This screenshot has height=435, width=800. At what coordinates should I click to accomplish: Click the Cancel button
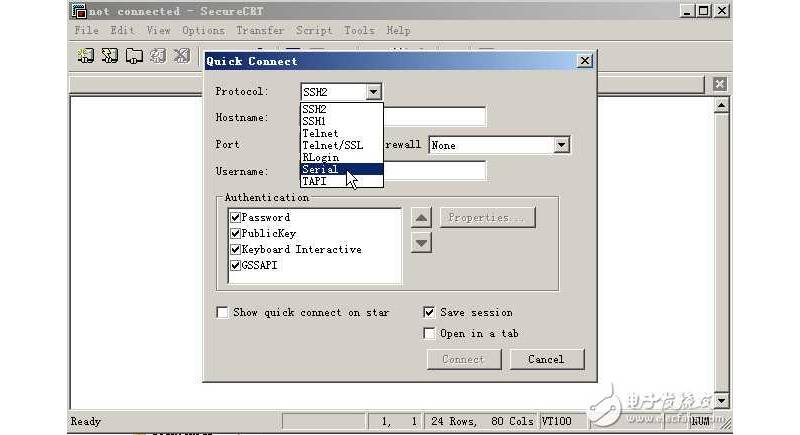pos(546,360)
